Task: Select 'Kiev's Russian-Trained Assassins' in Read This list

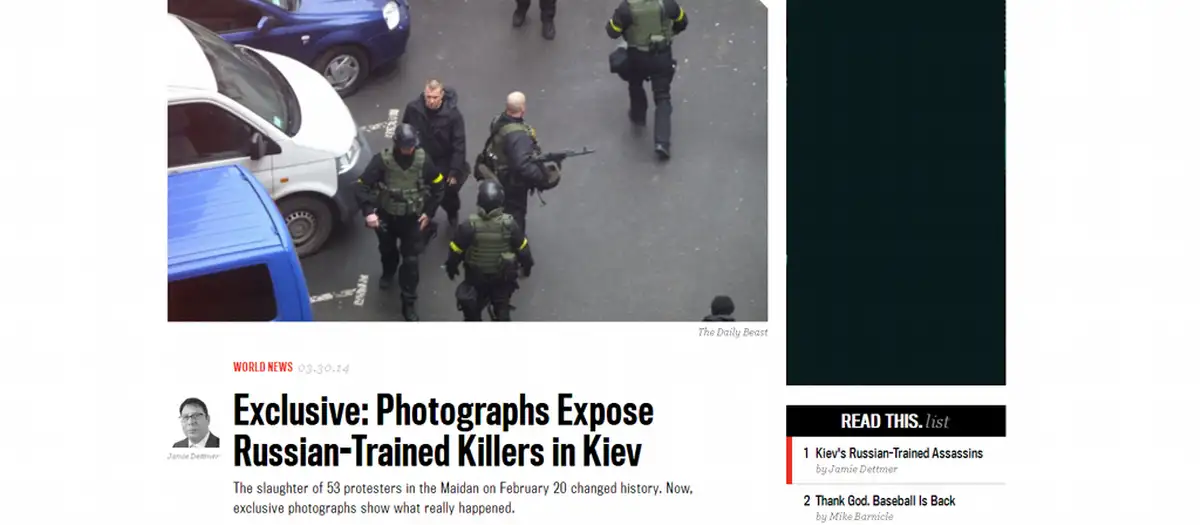Action: [x=899, y=453]
